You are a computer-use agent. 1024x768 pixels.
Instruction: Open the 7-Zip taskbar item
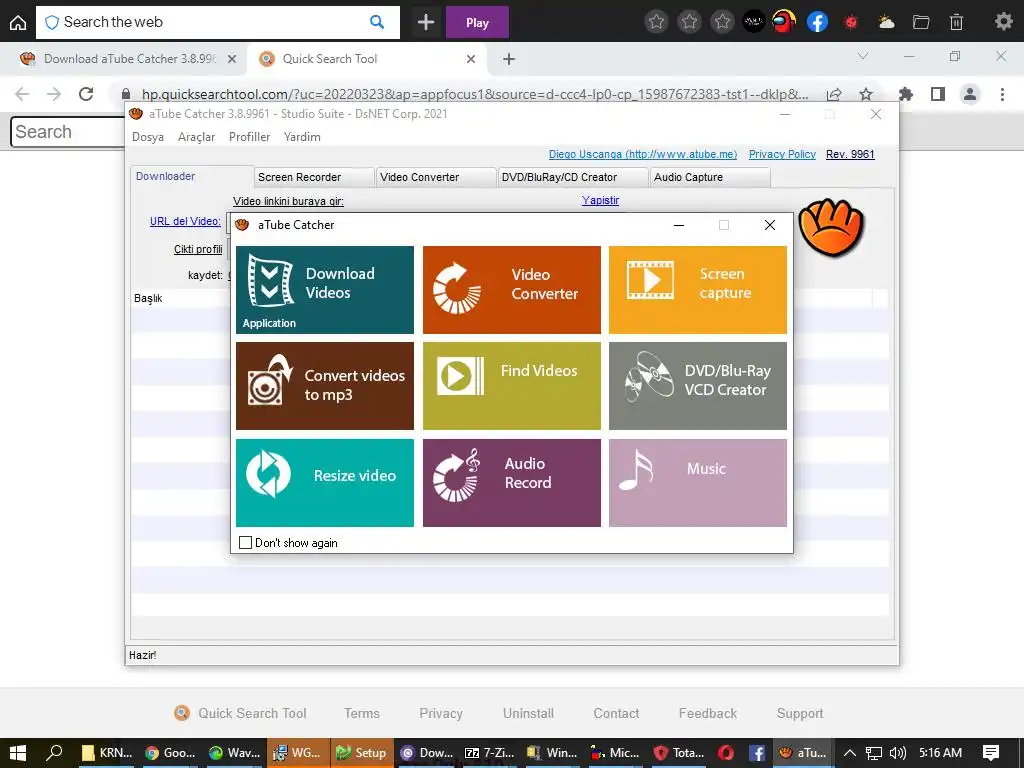pos(489,753)
